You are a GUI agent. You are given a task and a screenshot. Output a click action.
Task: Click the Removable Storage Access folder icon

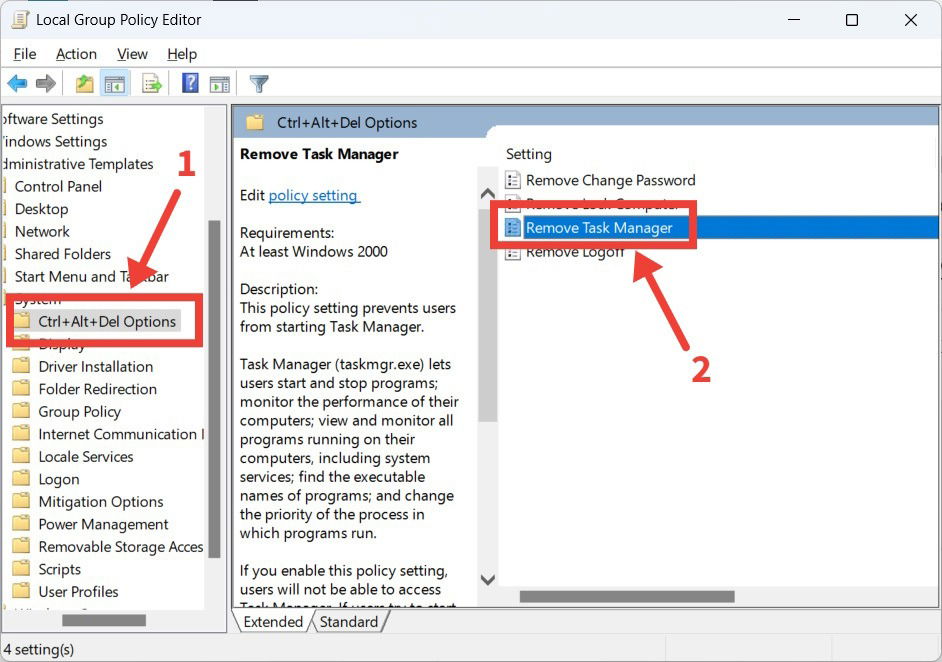click(x=22, y=546)
